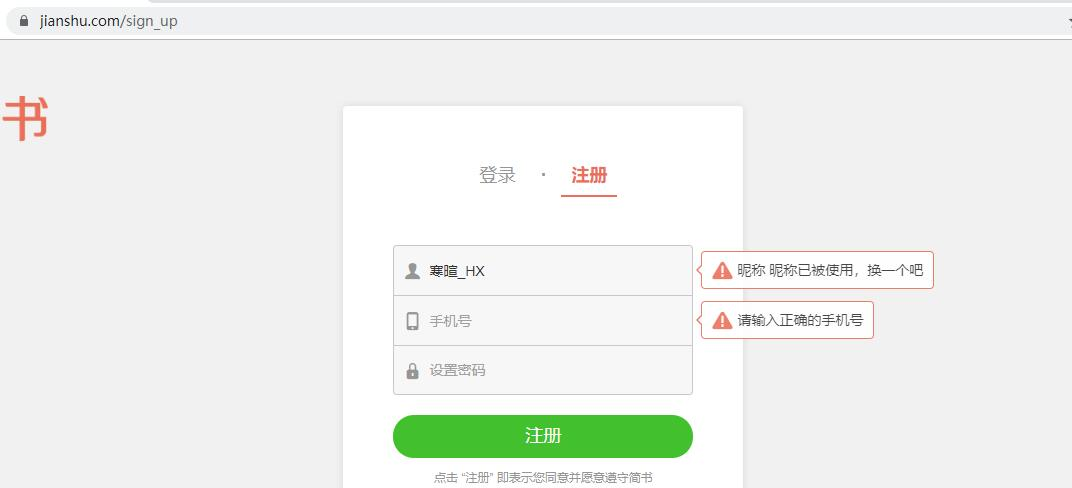Click the site security padlock in address bar
The height and width of the screenshot is (488, 1072).
25,21
